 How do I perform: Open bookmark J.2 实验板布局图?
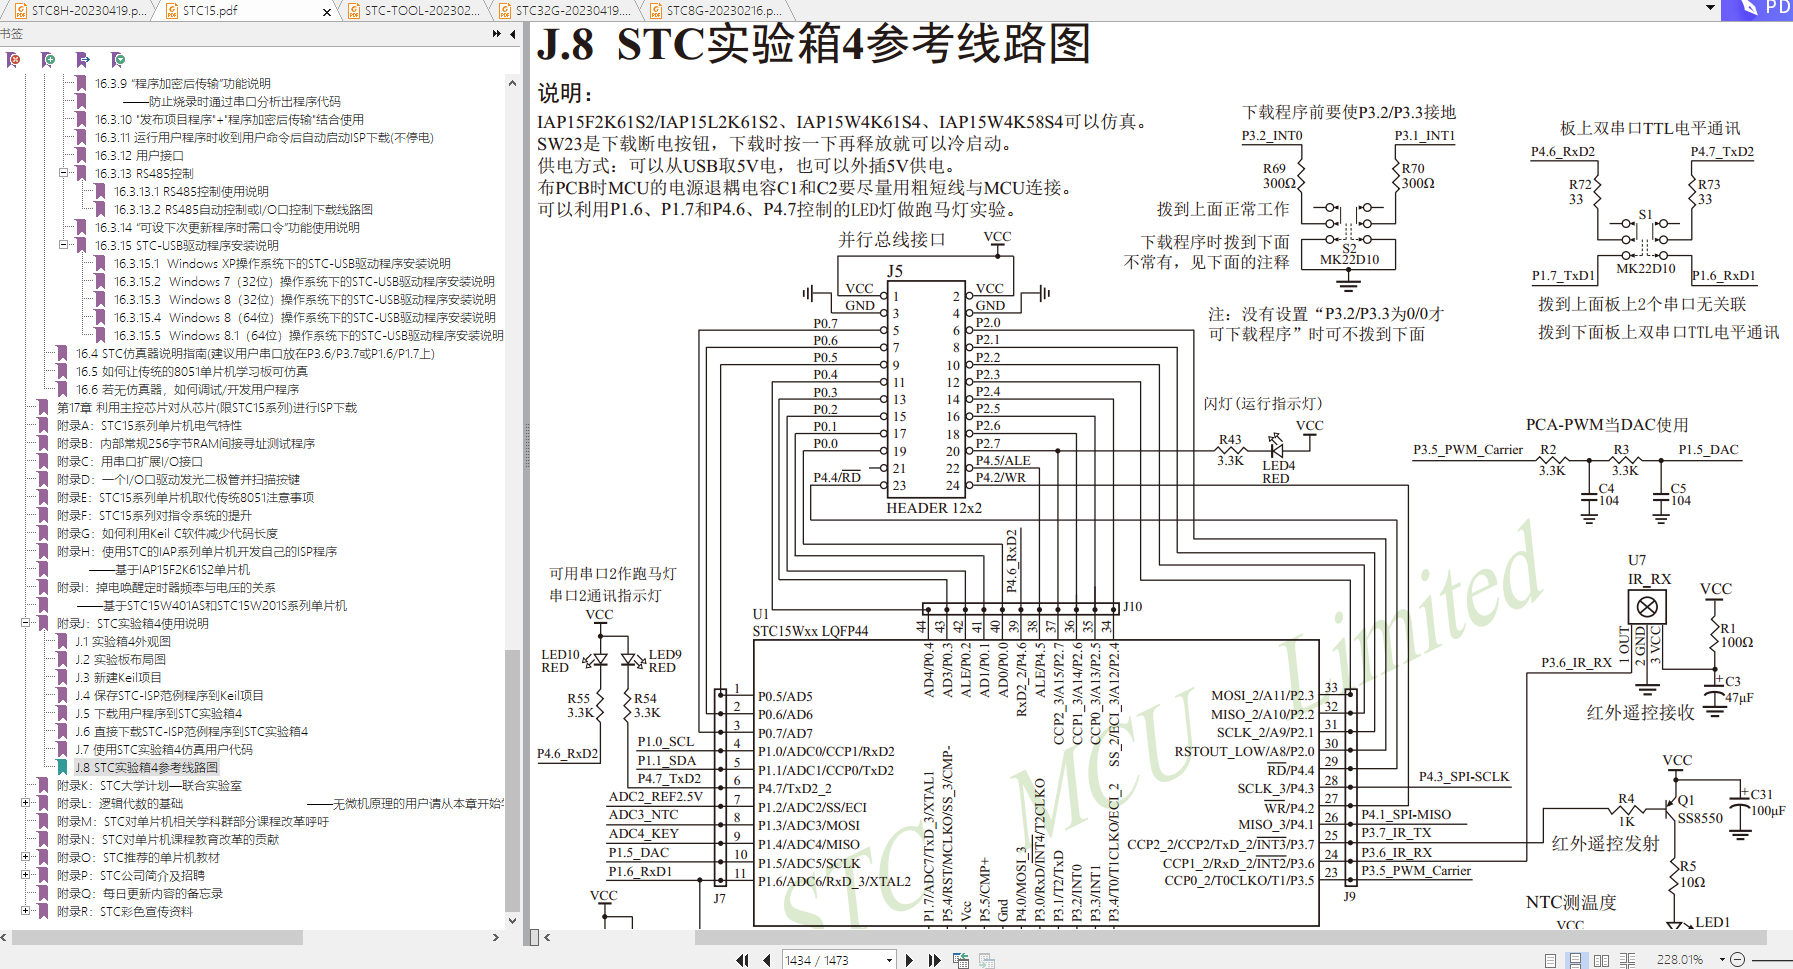click(120, 659)
